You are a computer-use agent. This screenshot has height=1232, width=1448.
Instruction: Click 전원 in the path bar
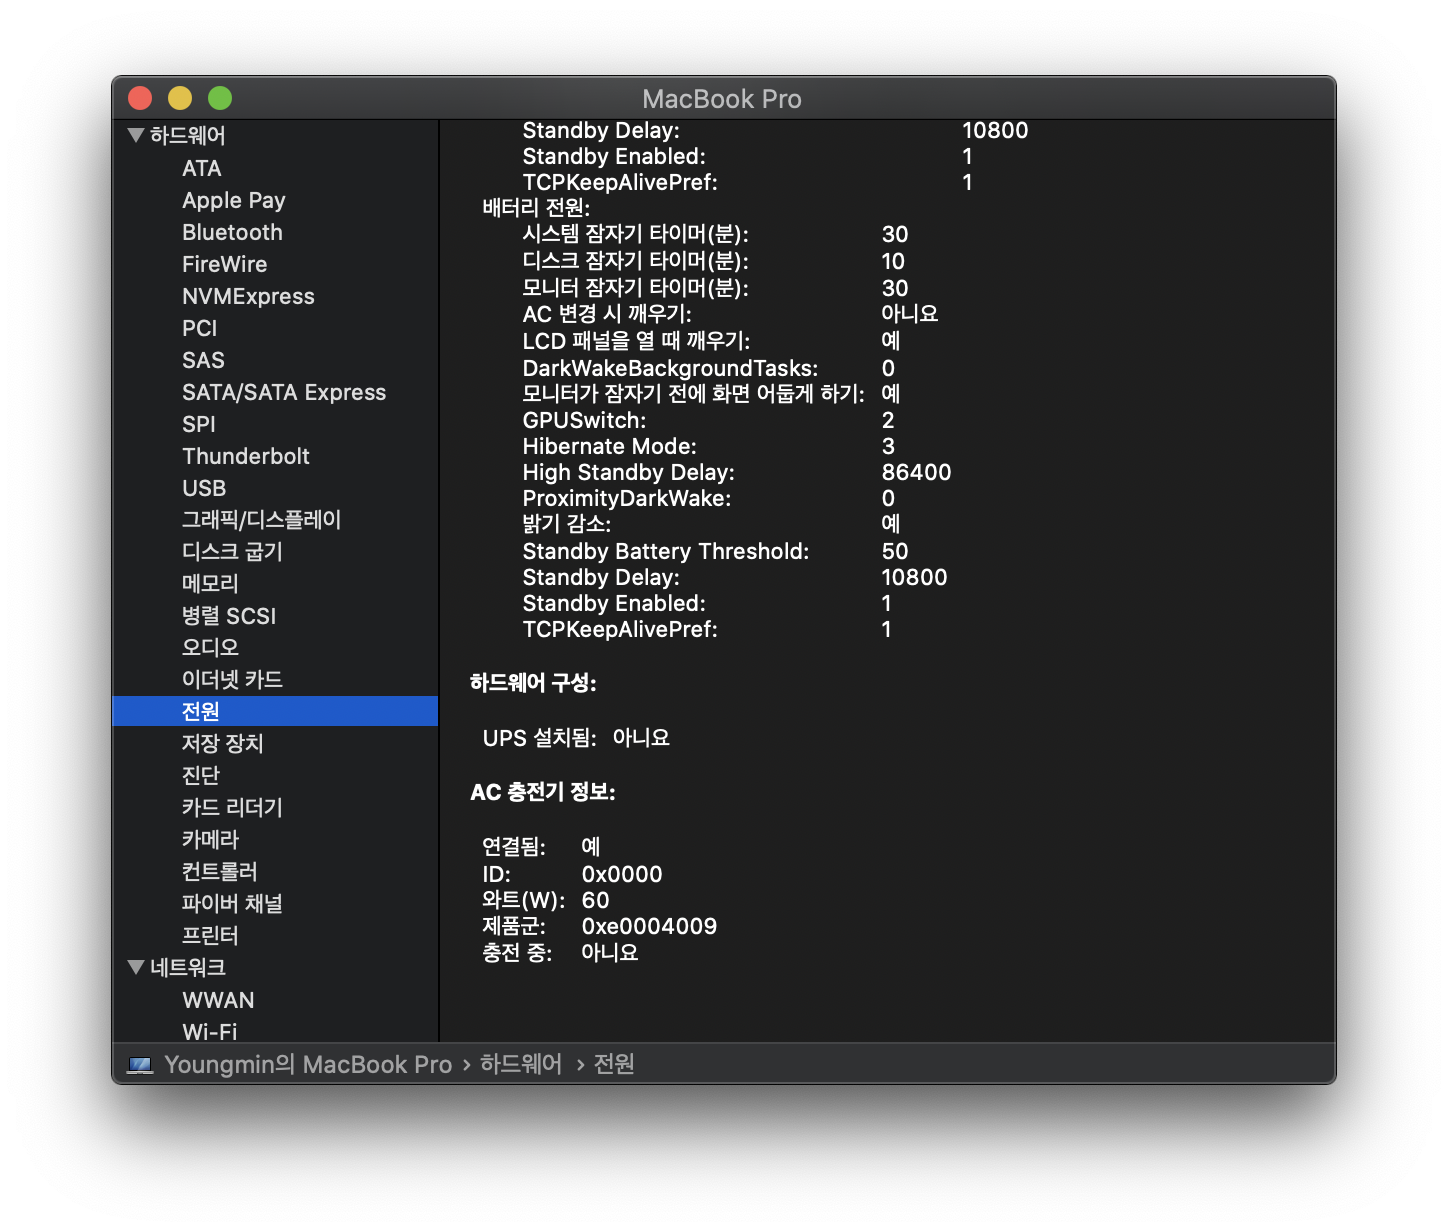tap(614, 1064)
